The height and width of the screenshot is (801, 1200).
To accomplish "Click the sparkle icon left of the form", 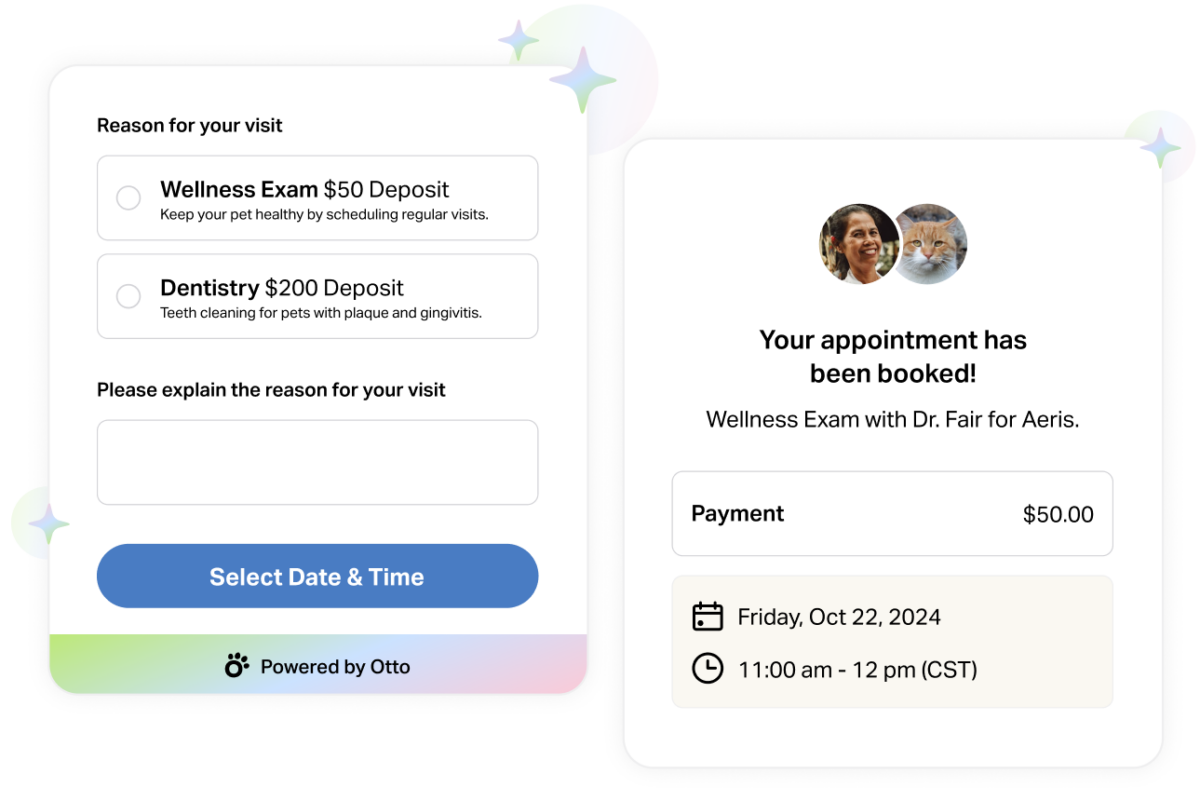I will point(47,523).
